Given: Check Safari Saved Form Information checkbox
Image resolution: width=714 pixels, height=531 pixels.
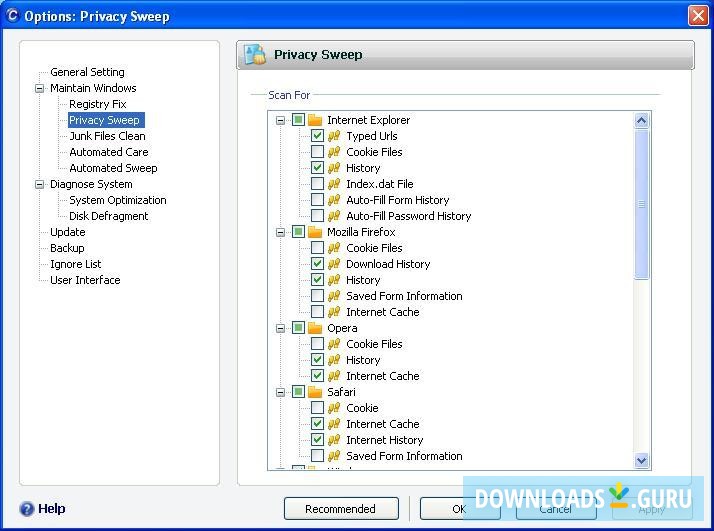Looking at the screenshot, I should click(317, 456).
